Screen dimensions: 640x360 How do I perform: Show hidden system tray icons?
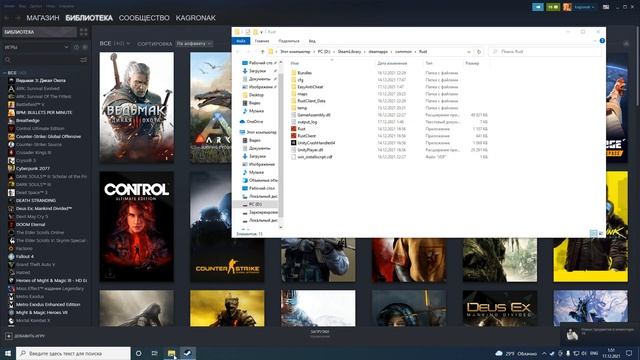(x=544, y=353)
